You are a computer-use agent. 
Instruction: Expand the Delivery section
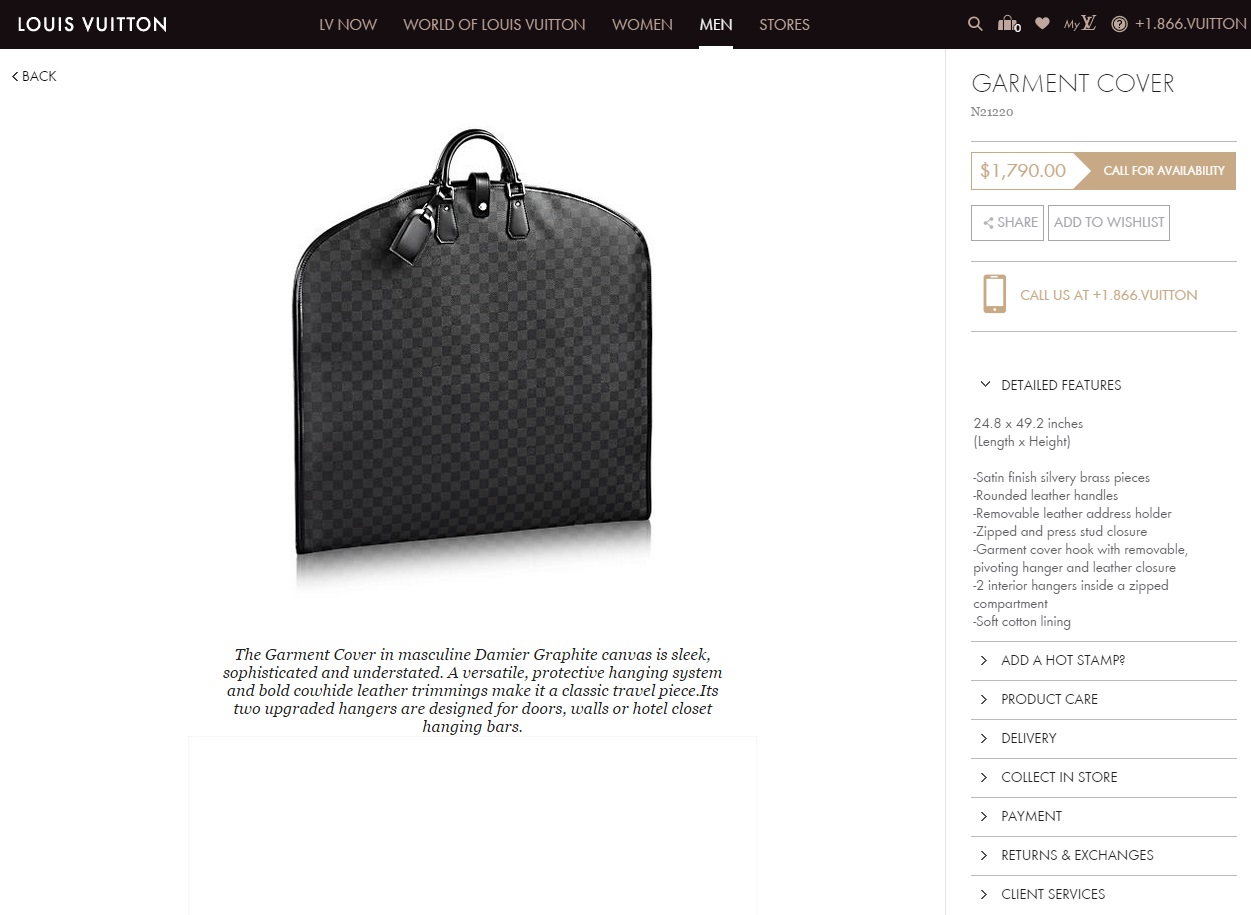point(1103,738)
